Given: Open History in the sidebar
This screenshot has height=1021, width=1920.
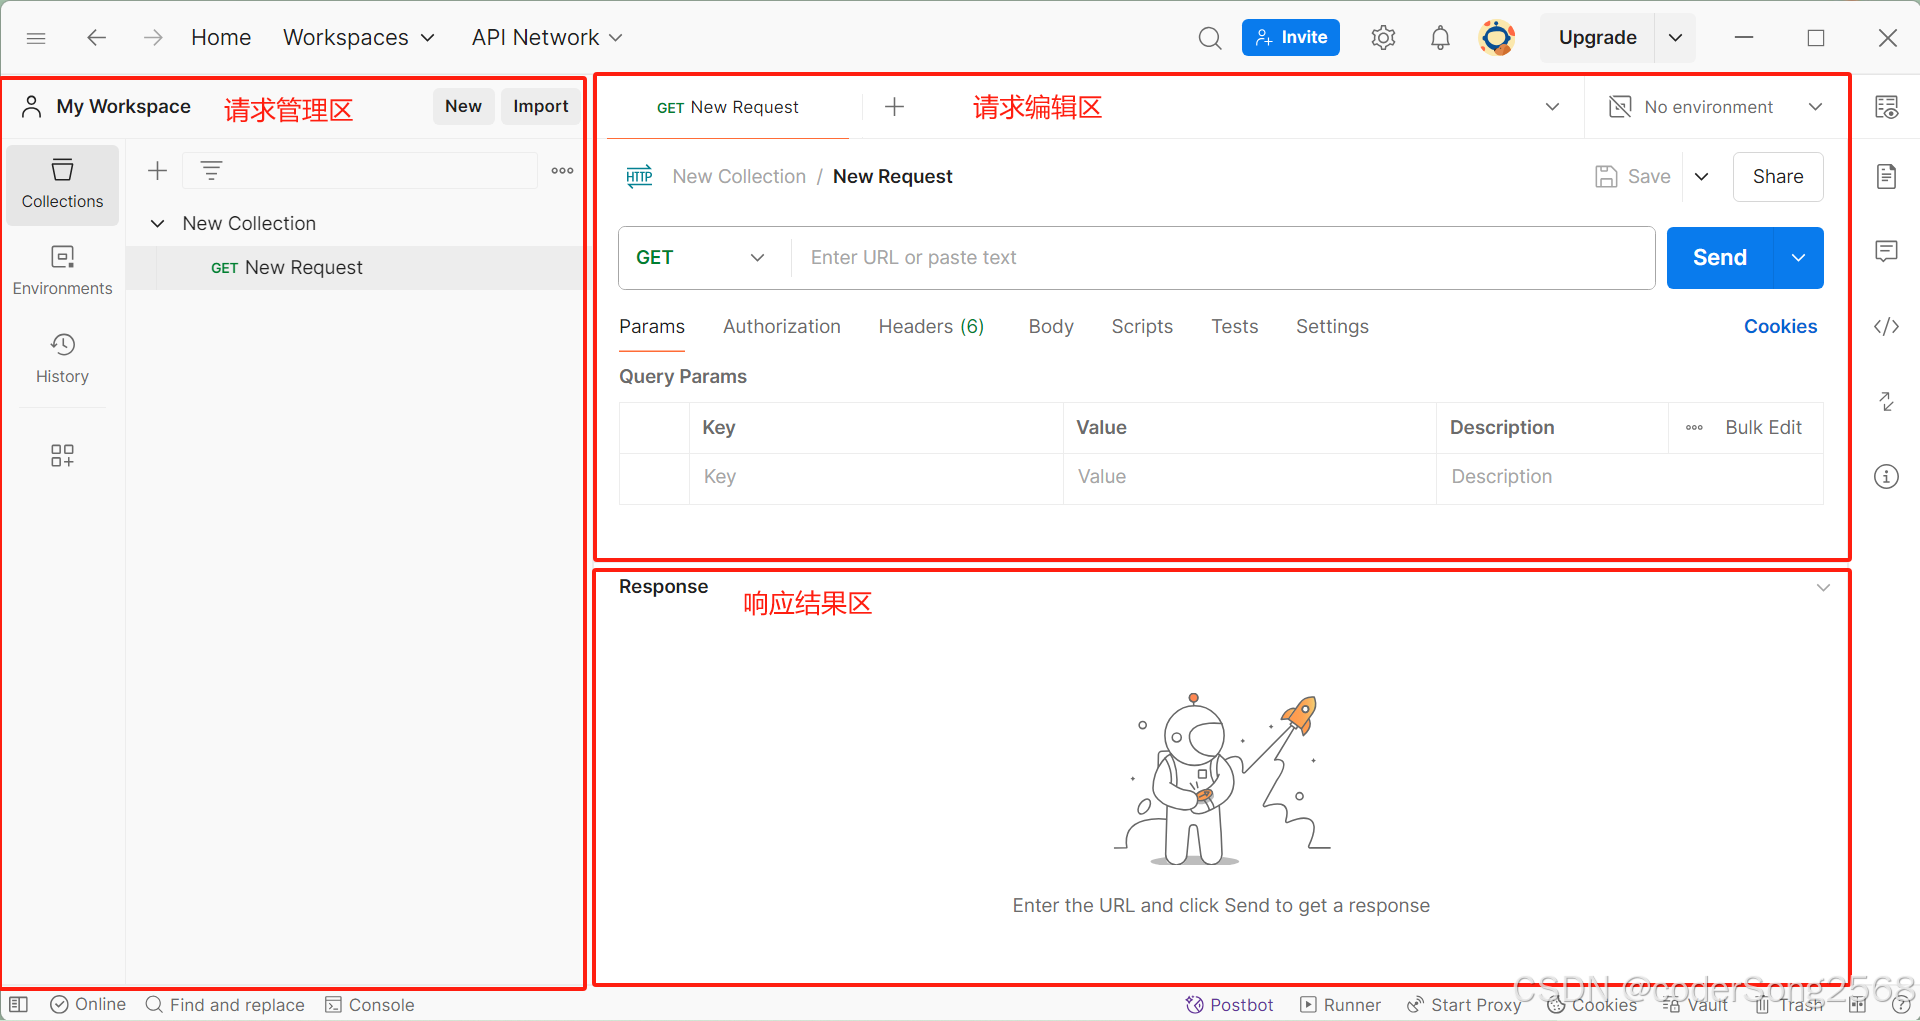Looking at the screenshot, I should pos(63,359).
